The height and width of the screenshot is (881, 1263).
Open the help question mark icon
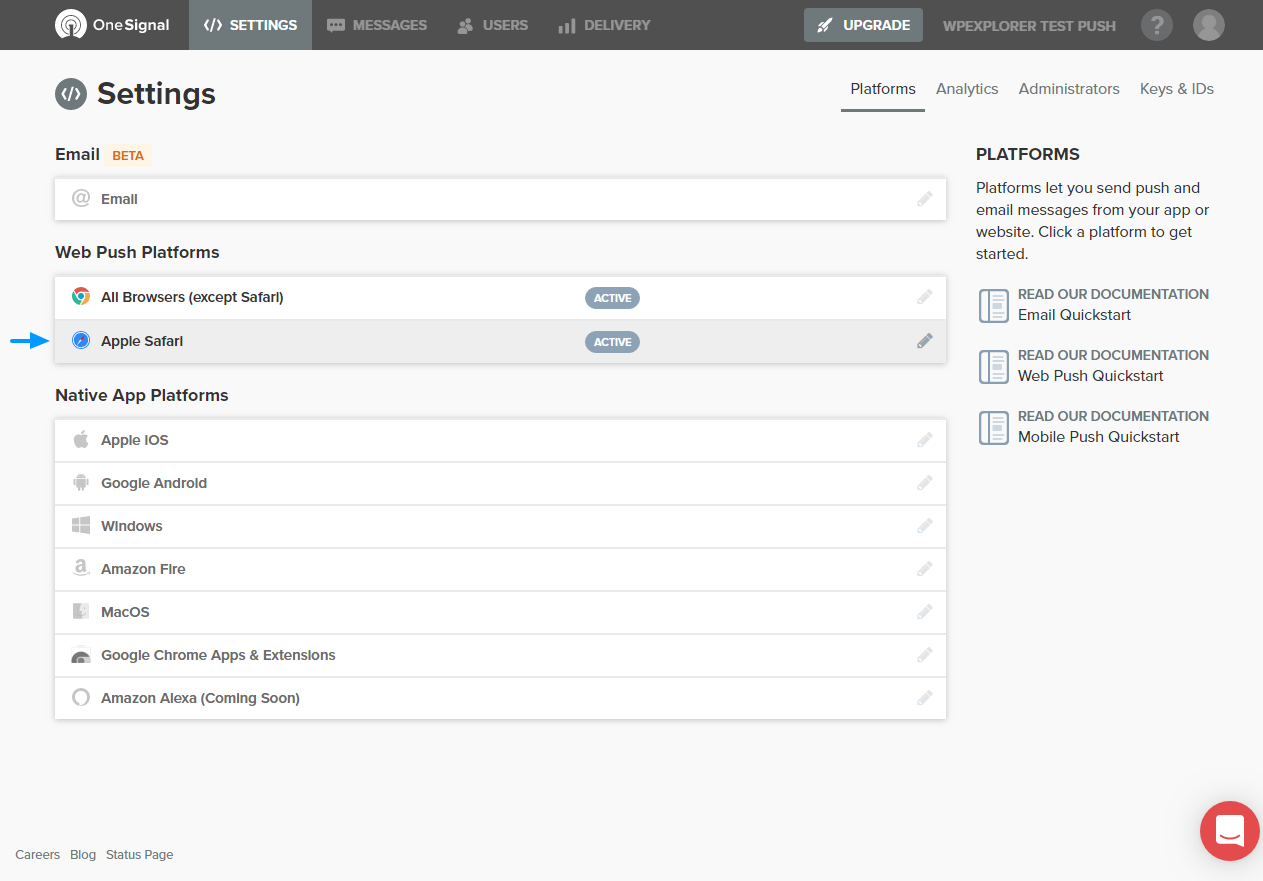(1157, 25)
